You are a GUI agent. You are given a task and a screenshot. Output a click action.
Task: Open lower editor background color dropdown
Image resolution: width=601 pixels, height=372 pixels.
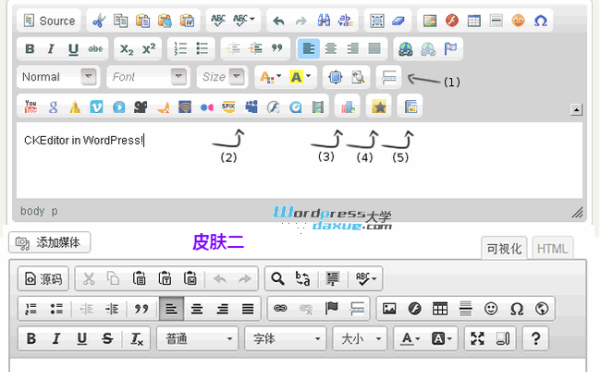(442, 339)
